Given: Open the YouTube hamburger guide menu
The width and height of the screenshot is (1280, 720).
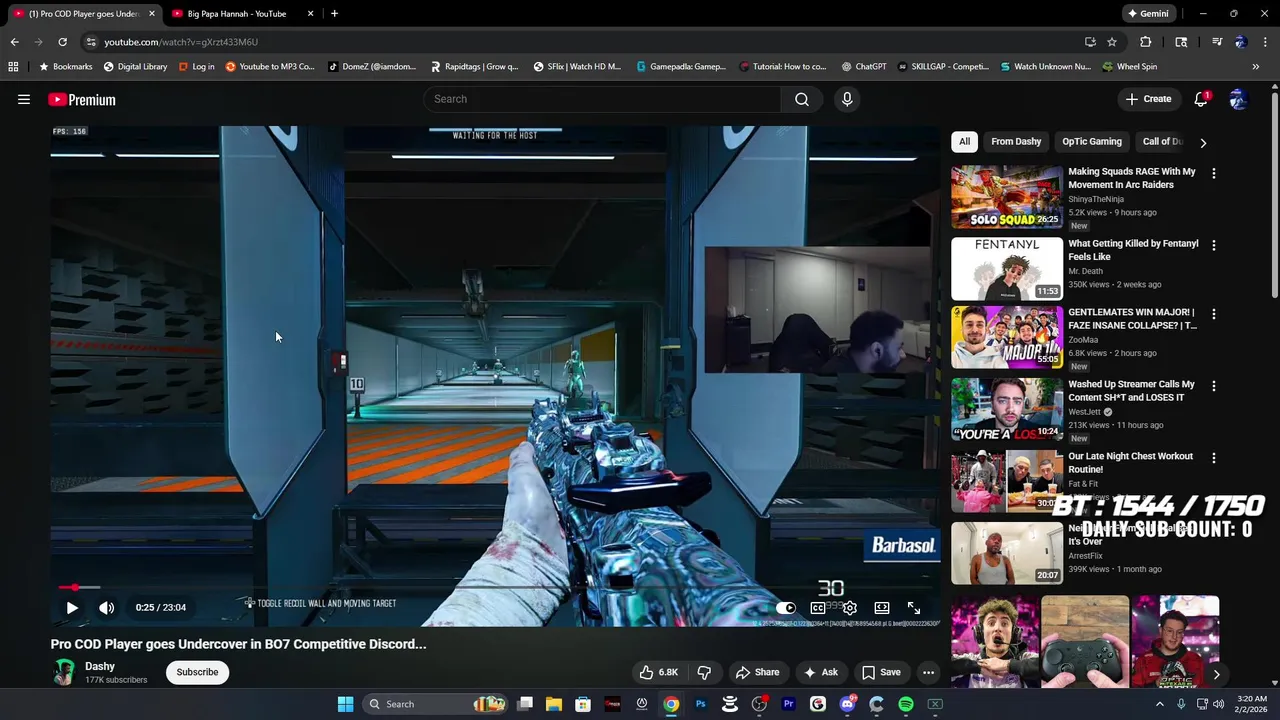Looking at the screenshot, I should pos(24,99).
